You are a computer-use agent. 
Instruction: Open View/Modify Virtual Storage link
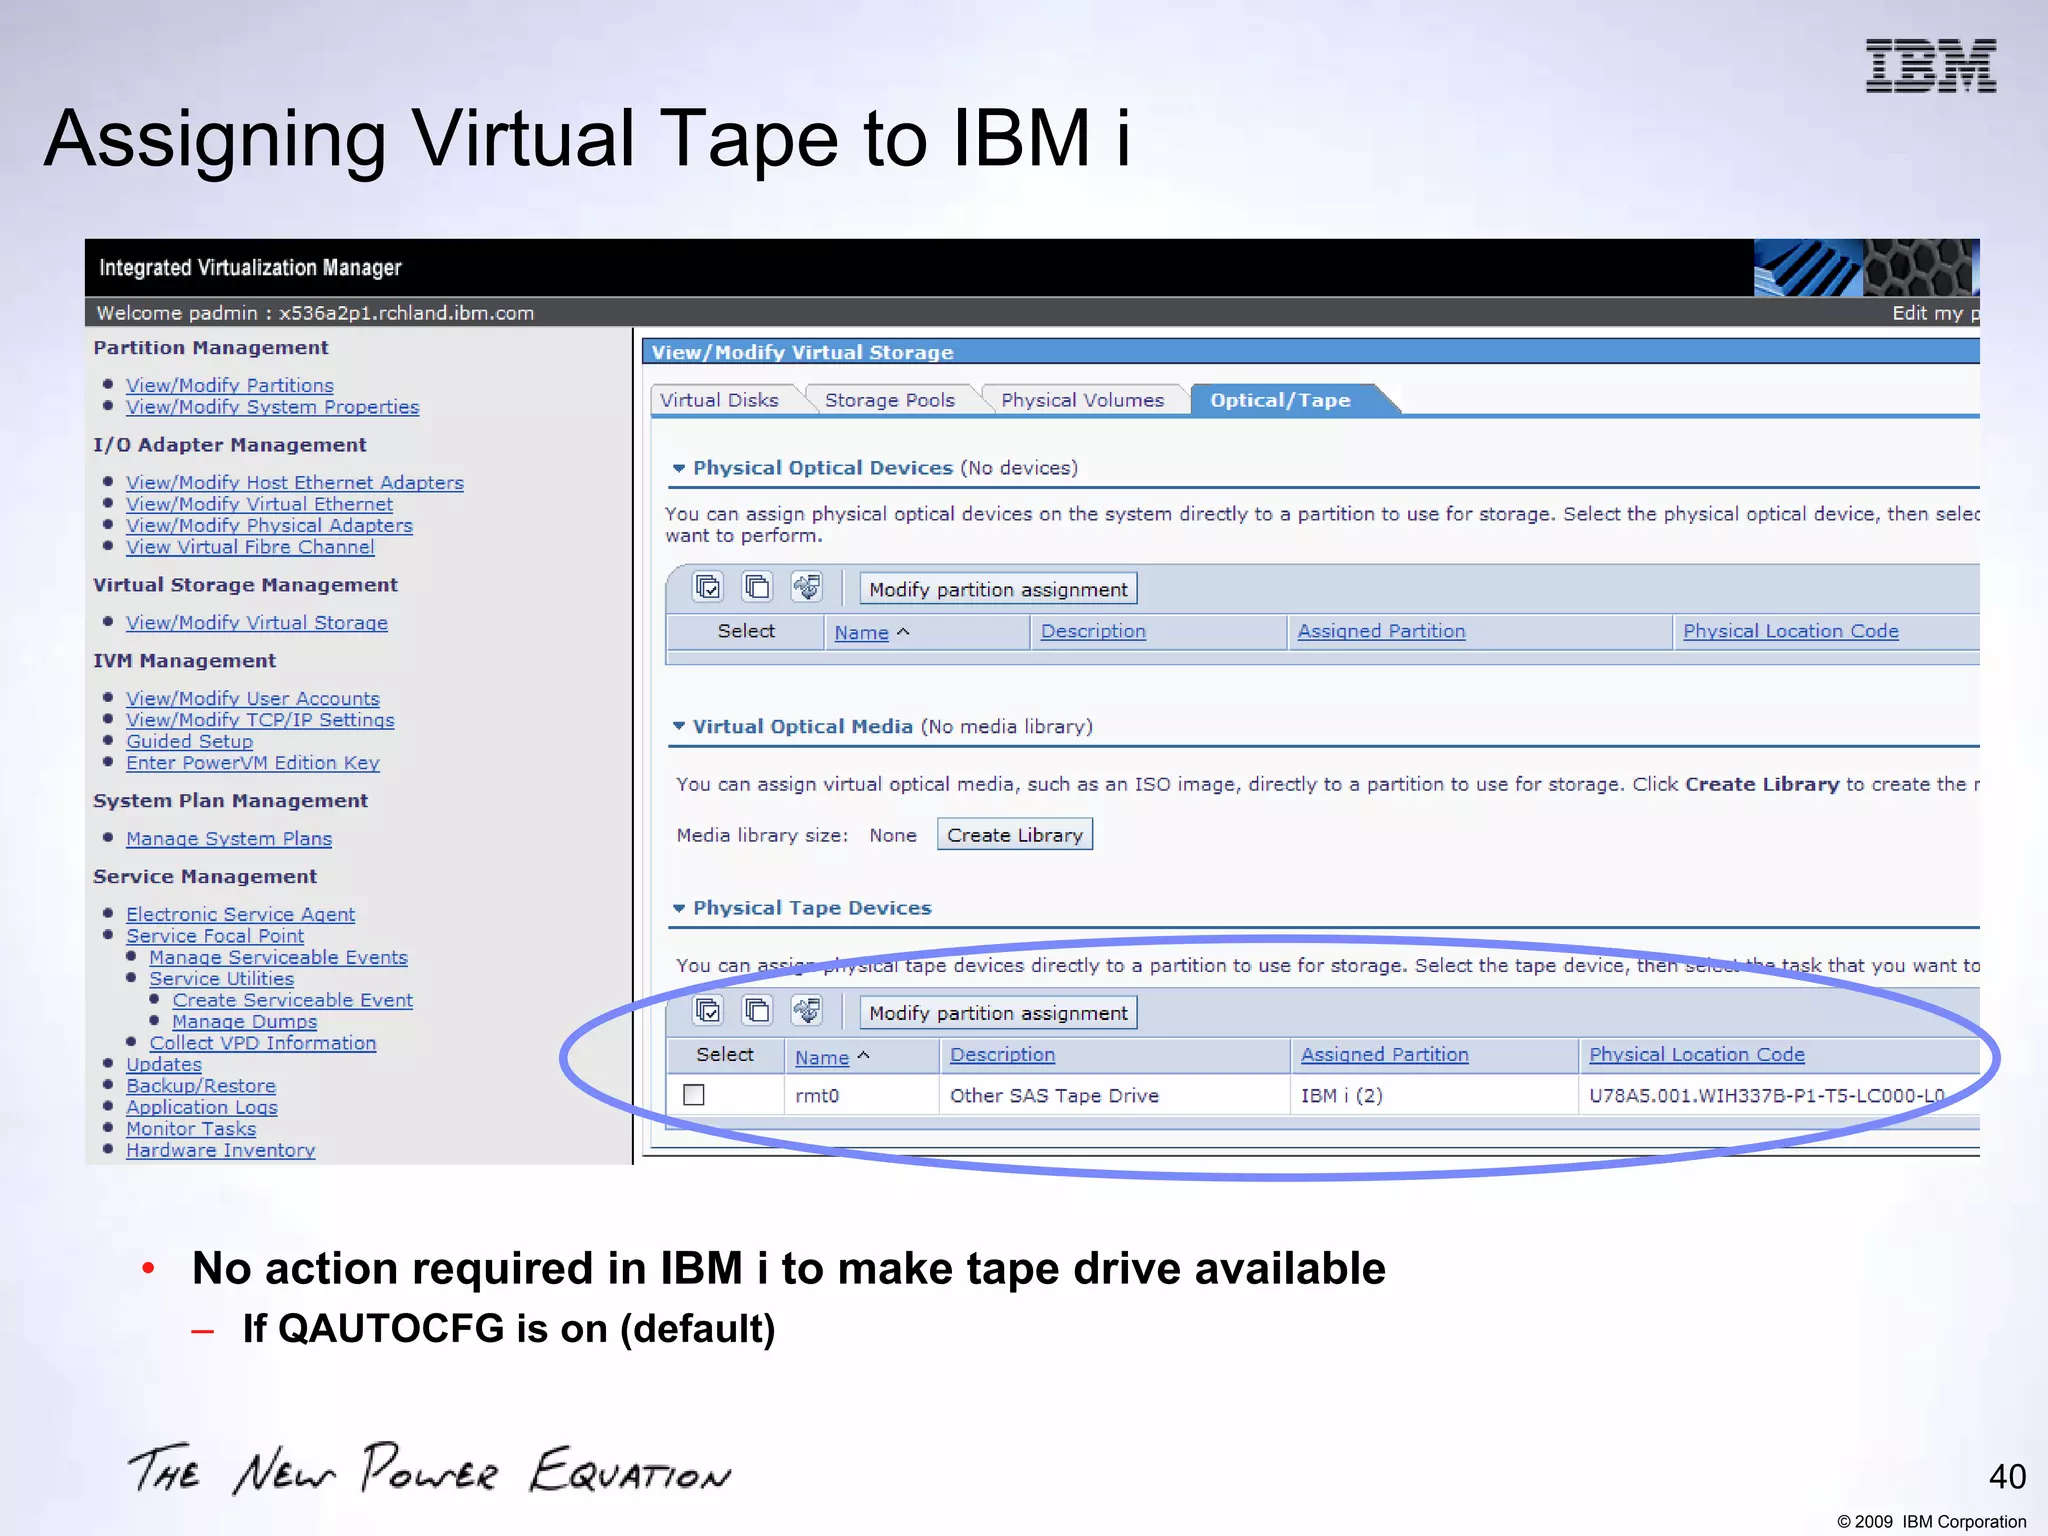click(x=257, y=622)
